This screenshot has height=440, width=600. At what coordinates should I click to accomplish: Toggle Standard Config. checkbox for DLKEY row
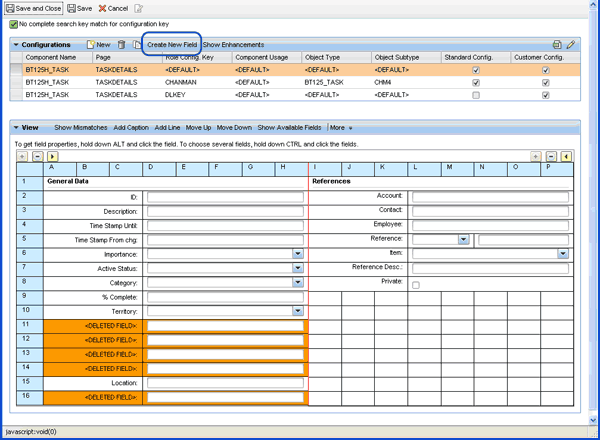coord(476,96)
